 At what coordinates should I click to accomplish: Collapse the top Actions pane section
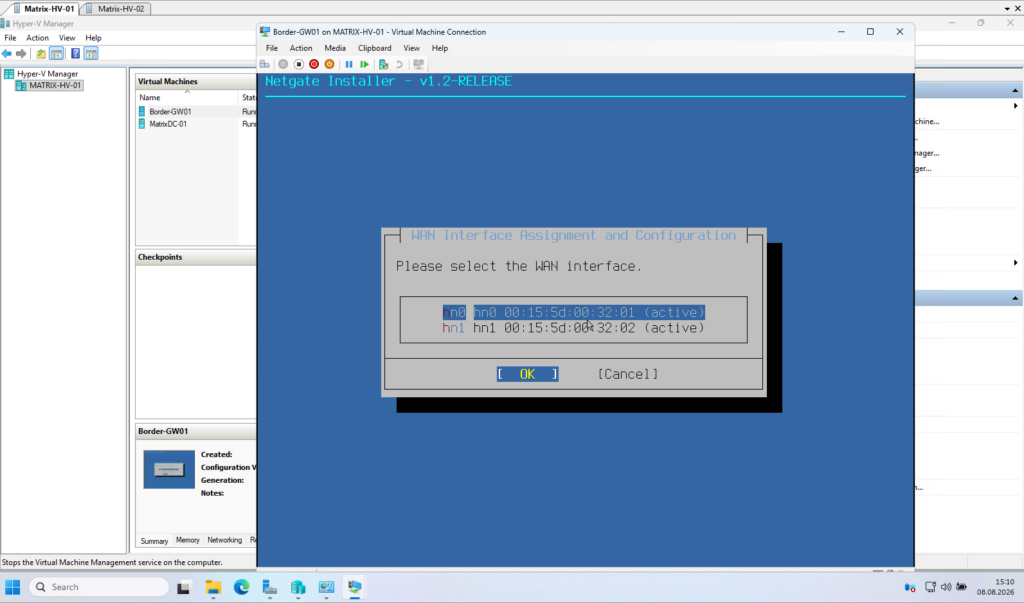click(x=1015, y=91)
